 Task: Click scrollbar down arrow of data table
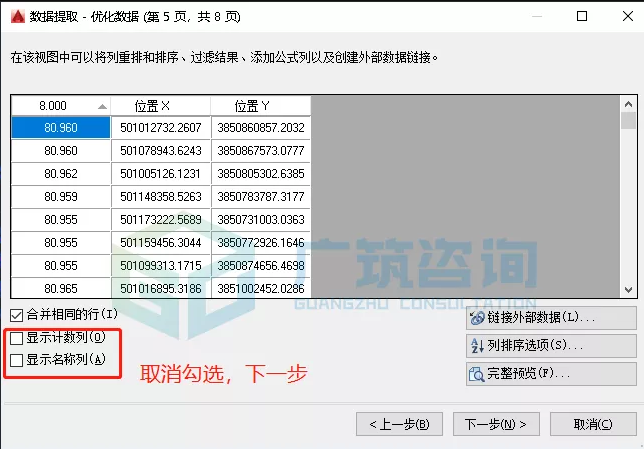[628, 290]
